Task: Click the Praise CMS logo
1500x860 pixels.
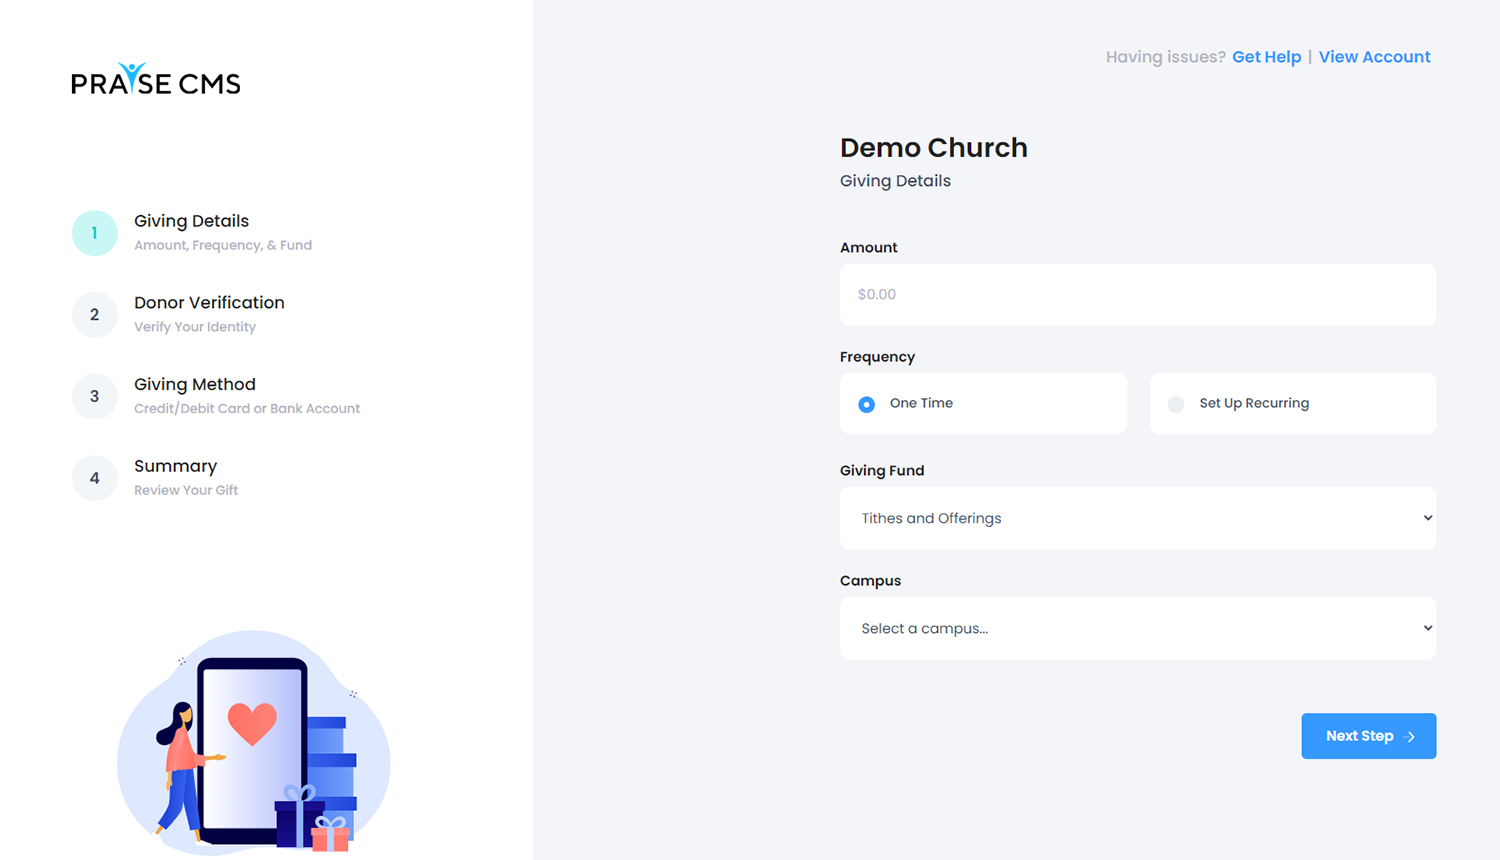Action: pyautogui.click(x=156, y=79)
